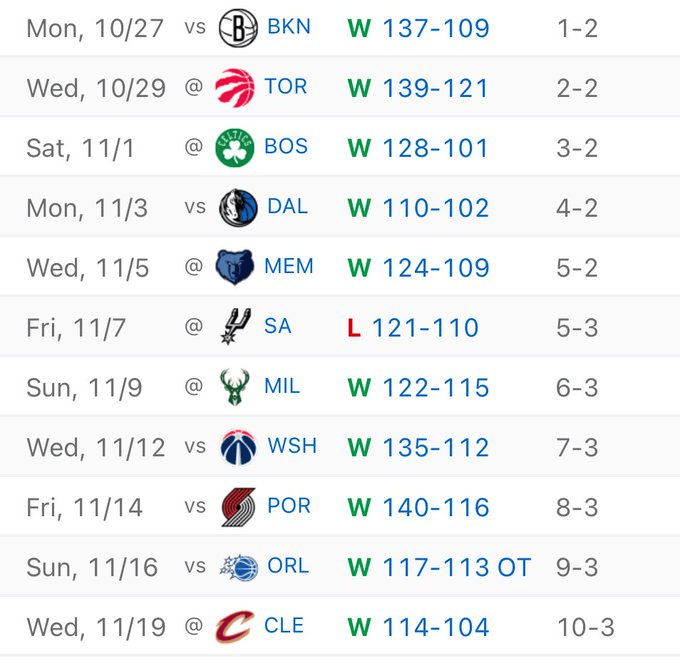Viewport: 680px width, 666px height.
Task: Click the Toronto Raptors logo icon
Action: coord(235,87)
